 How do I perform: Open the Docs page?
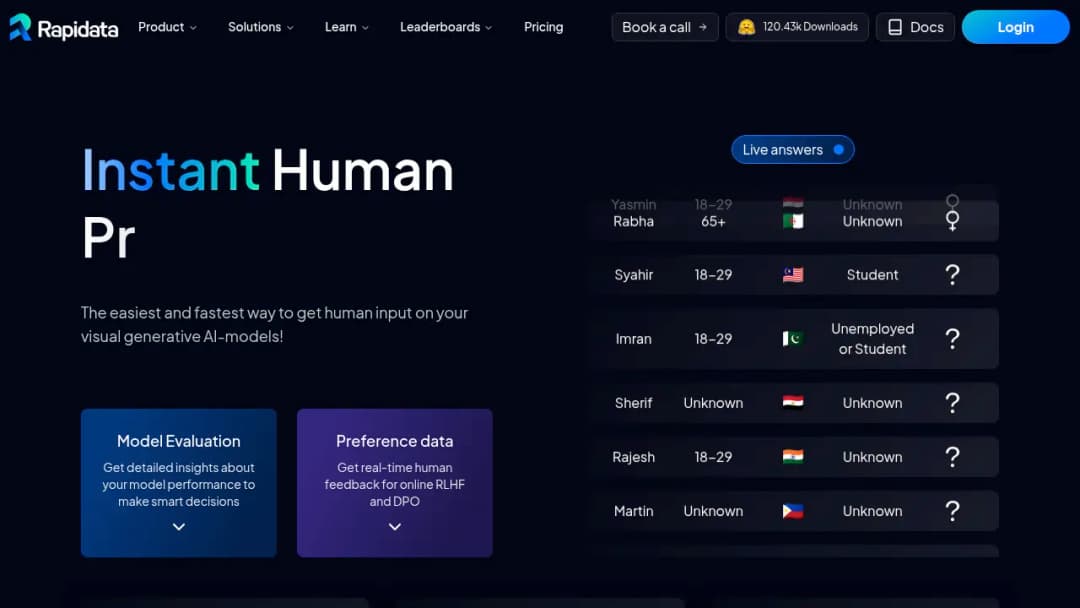(915, 27)
